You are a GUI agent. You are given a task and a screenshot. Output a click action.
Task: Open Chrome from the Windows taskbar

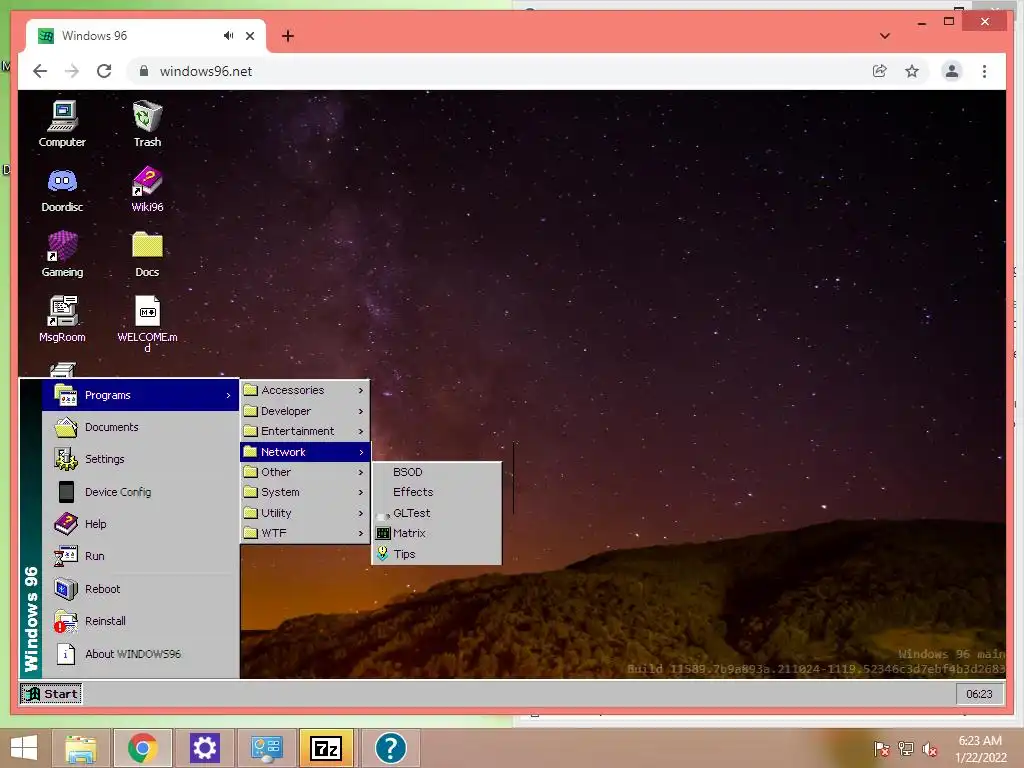143,748
